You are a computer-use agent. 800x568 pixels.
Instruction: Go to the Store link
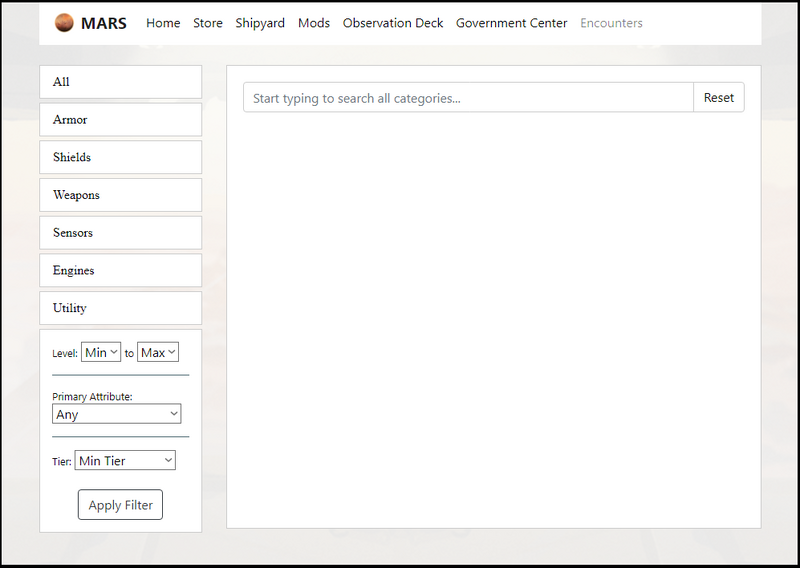[x=208, y=23]
